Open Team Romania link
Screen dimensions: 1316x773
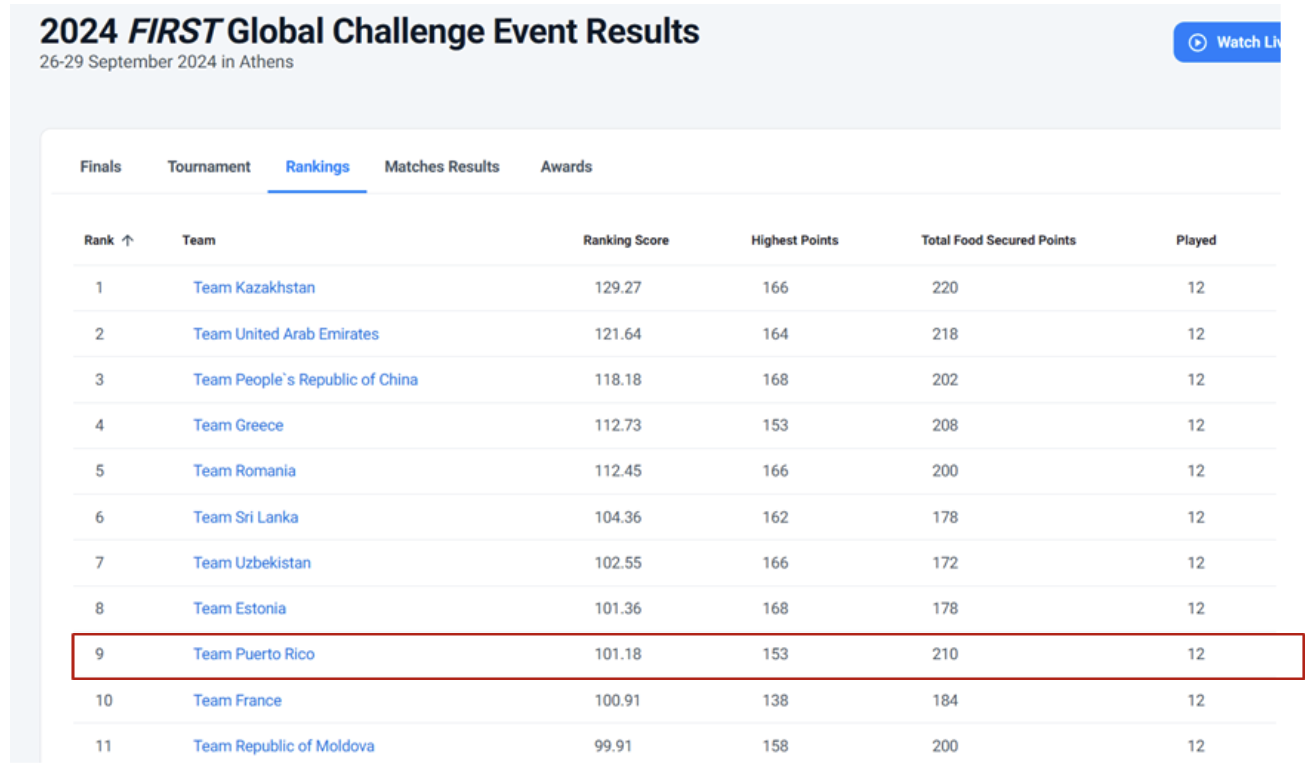click(x=244, y=471)
